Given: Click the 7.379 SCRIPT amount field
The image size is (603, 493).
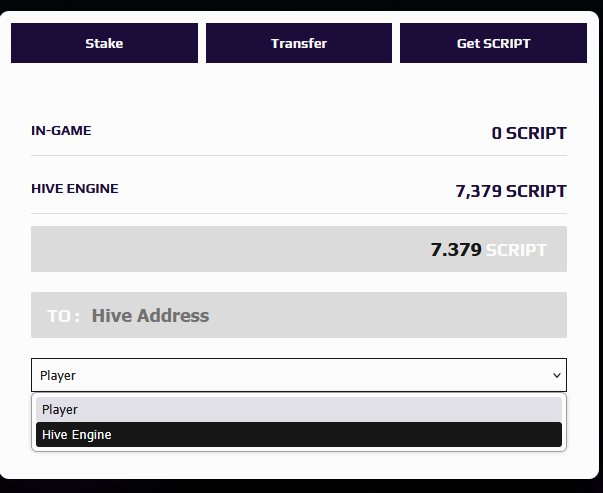Looking at the screenshot, I should [299, 249].
